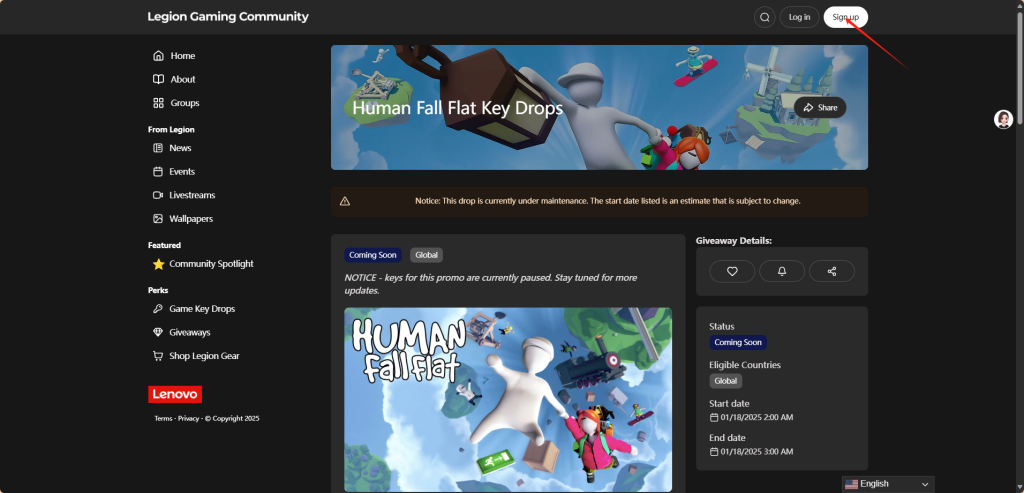Click the Home house icon

(x=158, y=56)
